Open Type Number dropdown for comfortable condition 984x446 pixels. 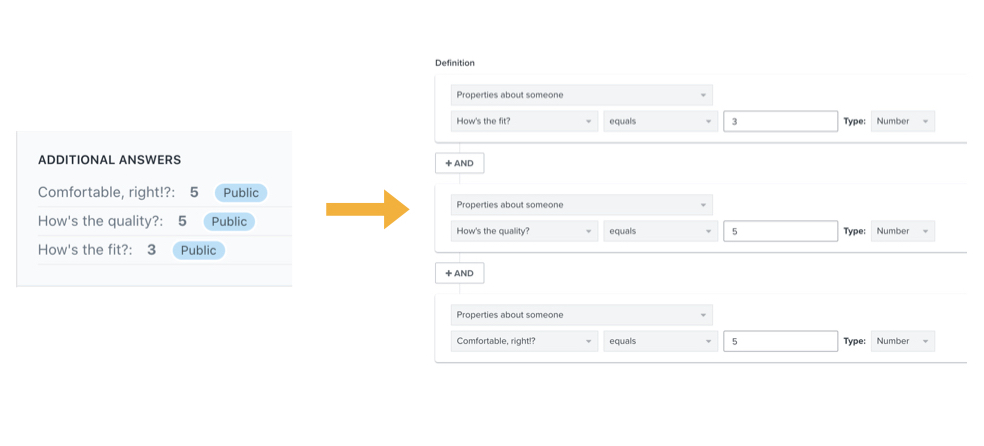(x=902, y=341)
